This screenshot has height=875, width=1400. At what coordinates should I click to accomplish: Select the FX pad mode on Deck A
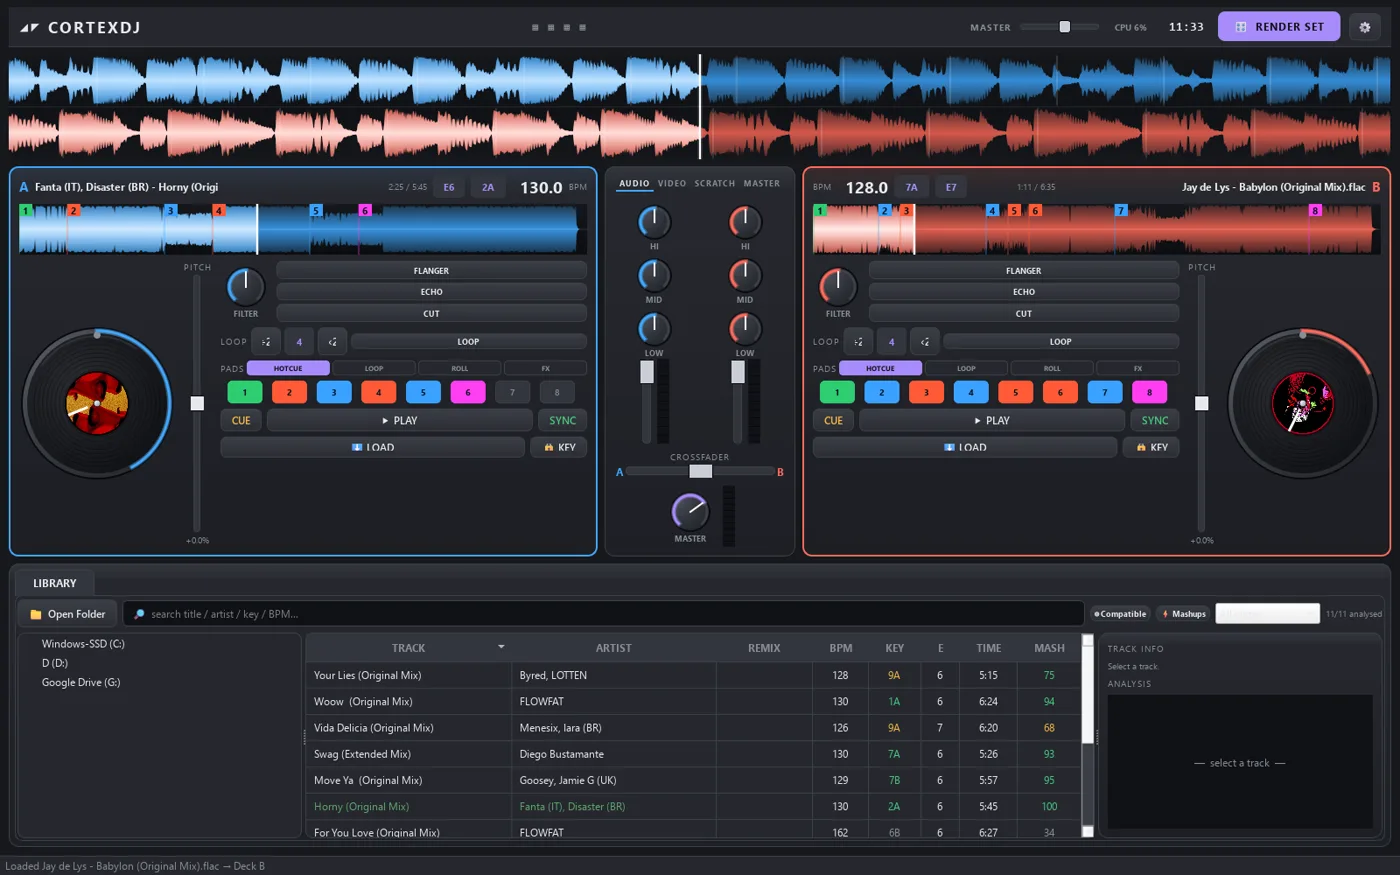(x=546, y=368)
